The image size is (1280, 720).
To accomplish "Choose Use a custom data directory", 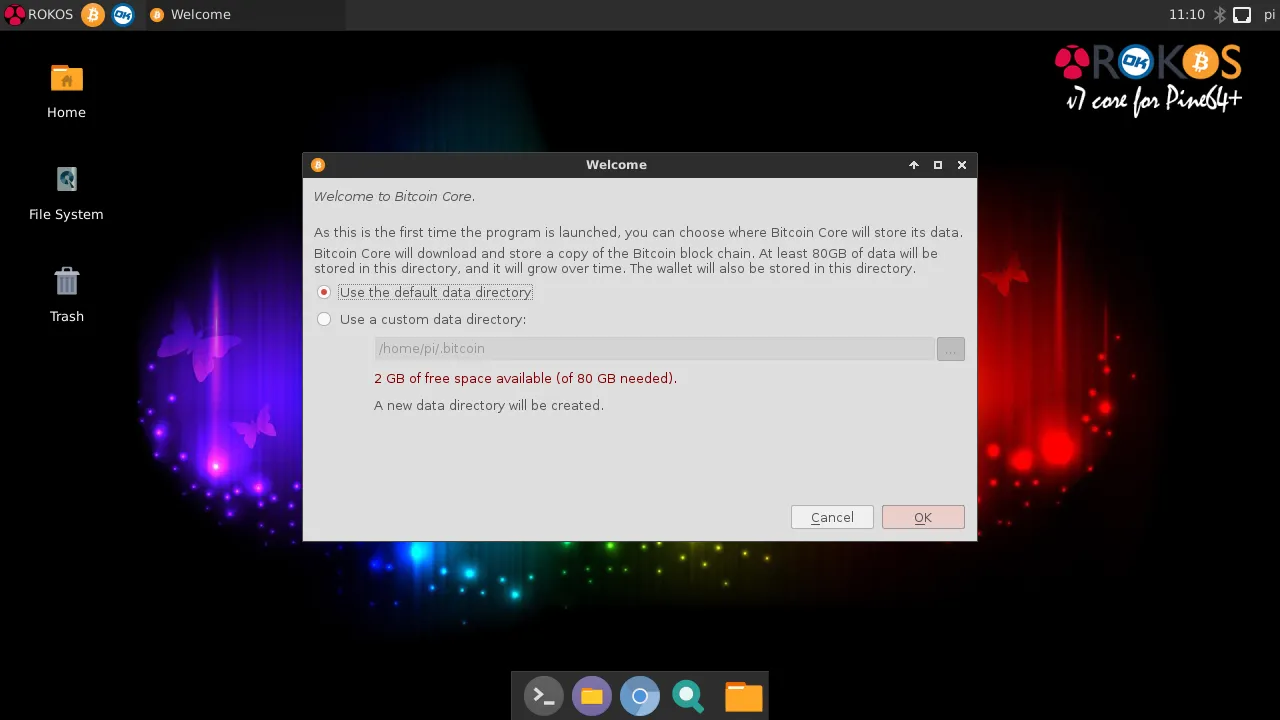I will pos(421,319).
